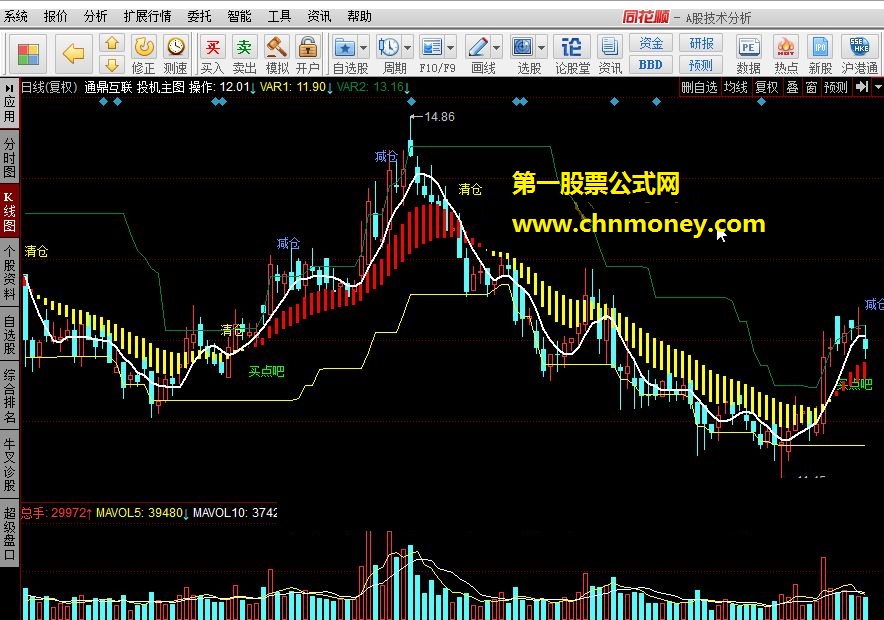Click the 买入 buy icon
Screen dimensions: 884x620
point(212,54)
